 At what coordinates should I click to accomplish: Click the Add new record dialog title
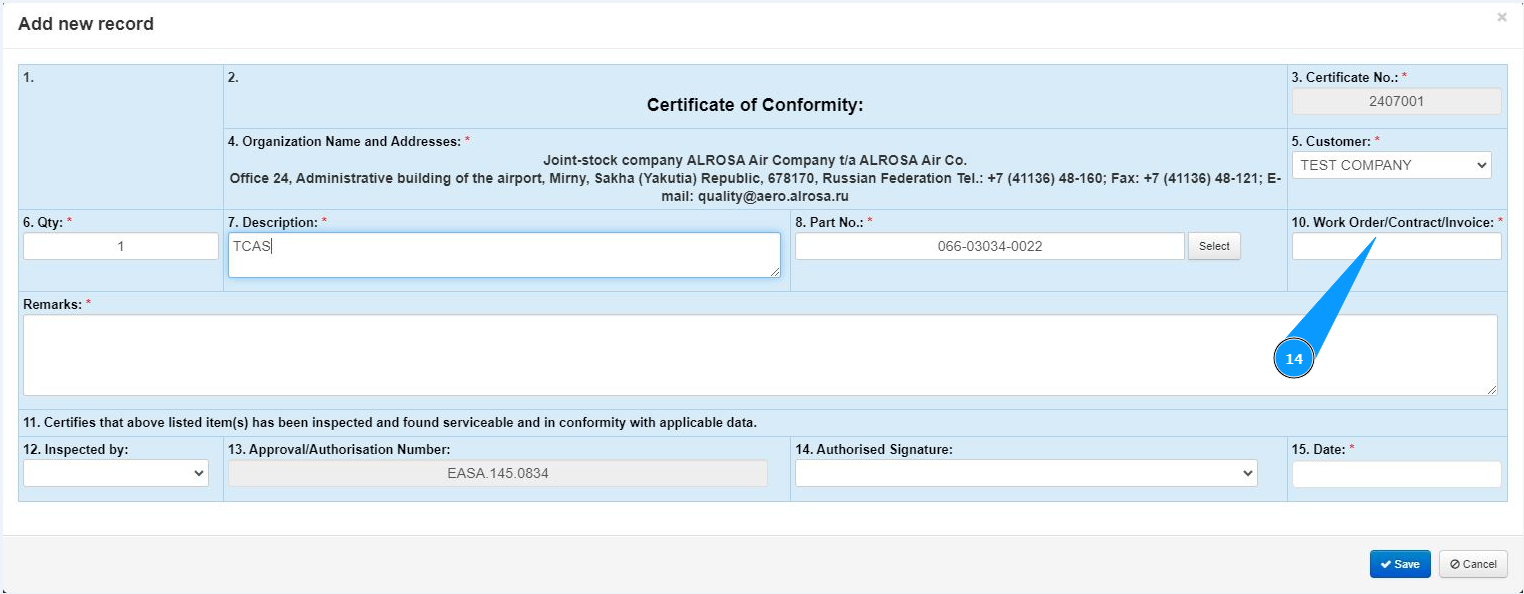[86, 24]
